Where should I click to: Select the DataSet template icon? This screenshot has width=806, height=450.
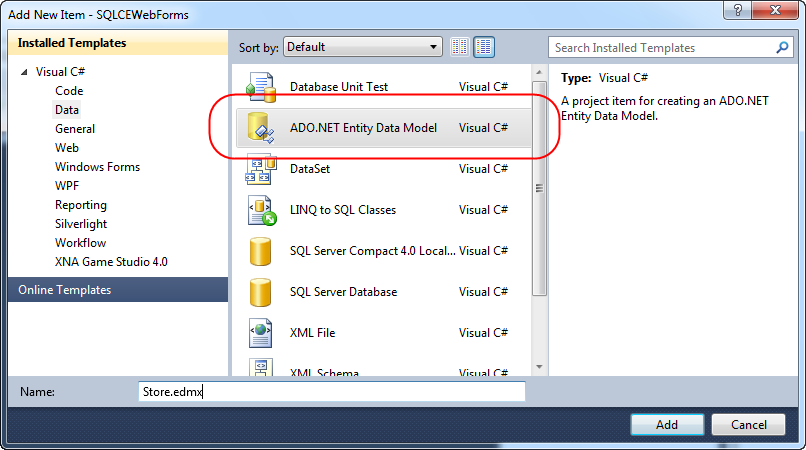pos(261,169)
